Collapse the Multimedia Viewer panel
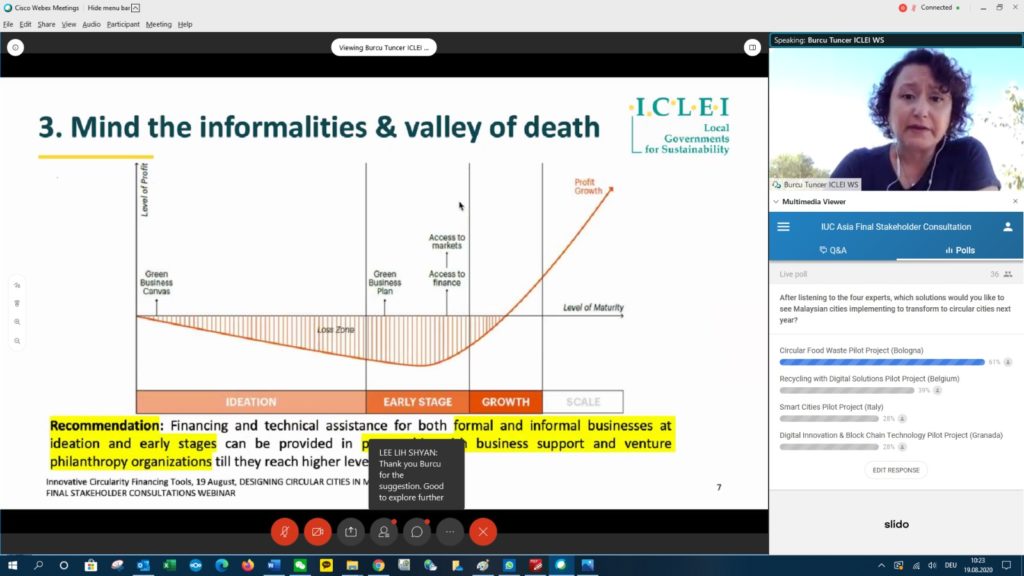Viewport: 1024px width, 576px height. 776,201
